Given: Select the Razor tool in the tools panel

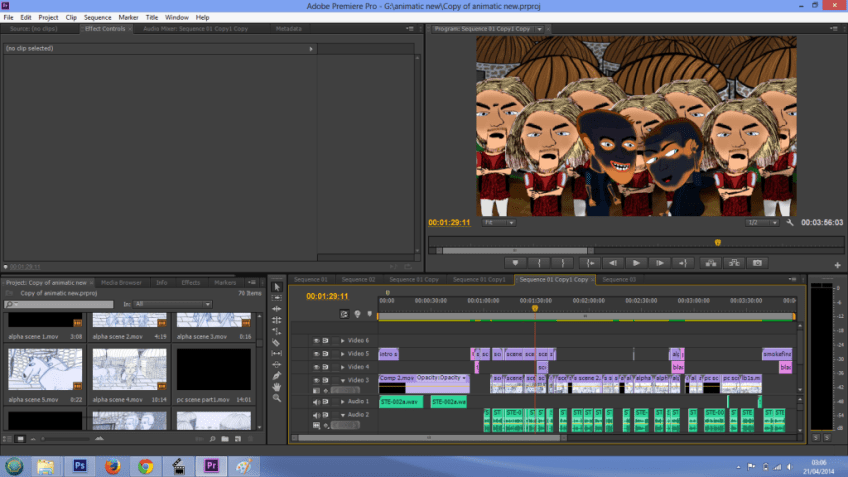Looking at the screenshot, I should 277,342.
